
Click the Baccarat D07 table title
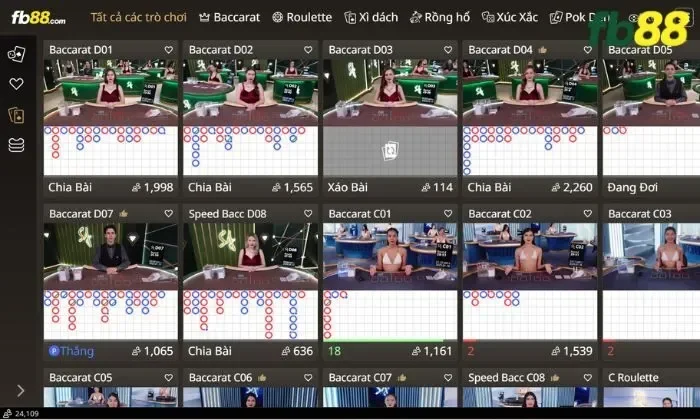tap(80, 214)
